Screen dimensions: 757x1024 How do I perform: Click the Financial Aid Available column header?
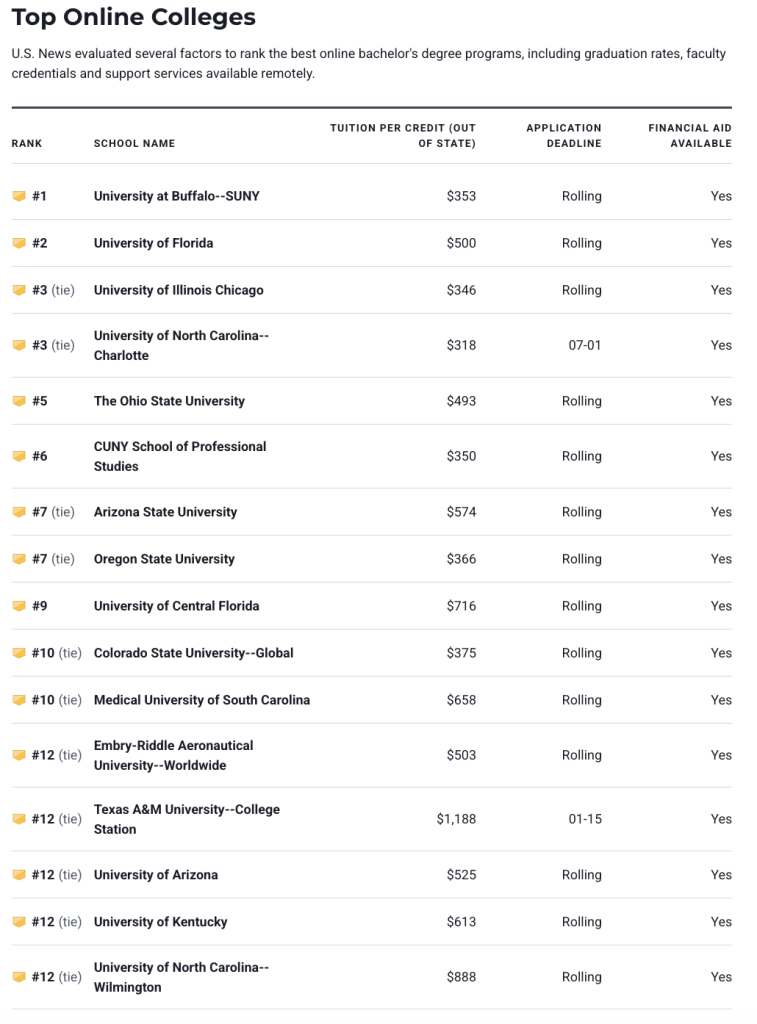689,135
